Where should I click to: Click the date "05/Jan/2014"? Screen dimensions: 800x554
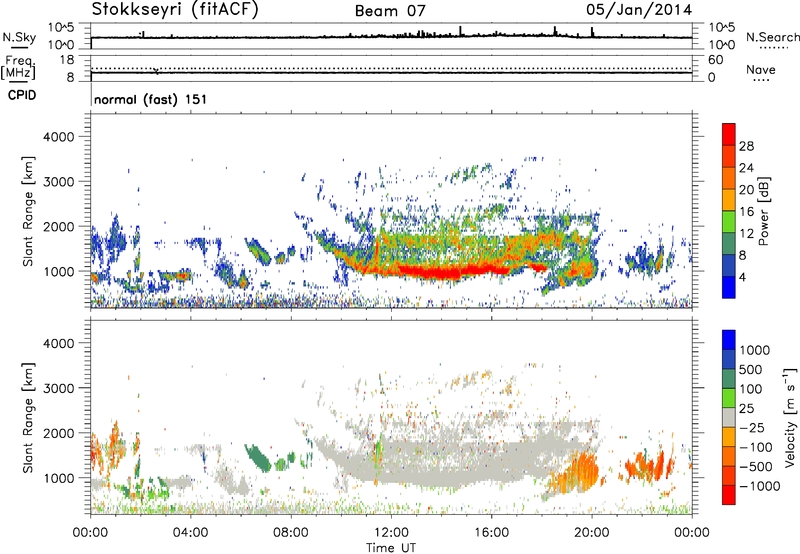pos(639,10)
